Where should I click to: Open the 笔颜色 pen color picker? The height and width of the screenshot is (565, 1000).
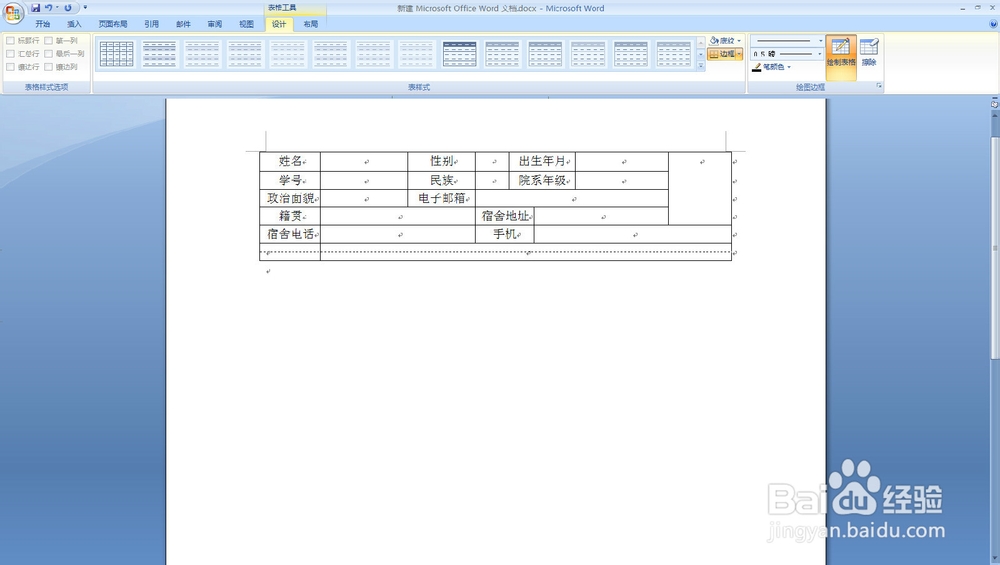(x=772, y=67)
